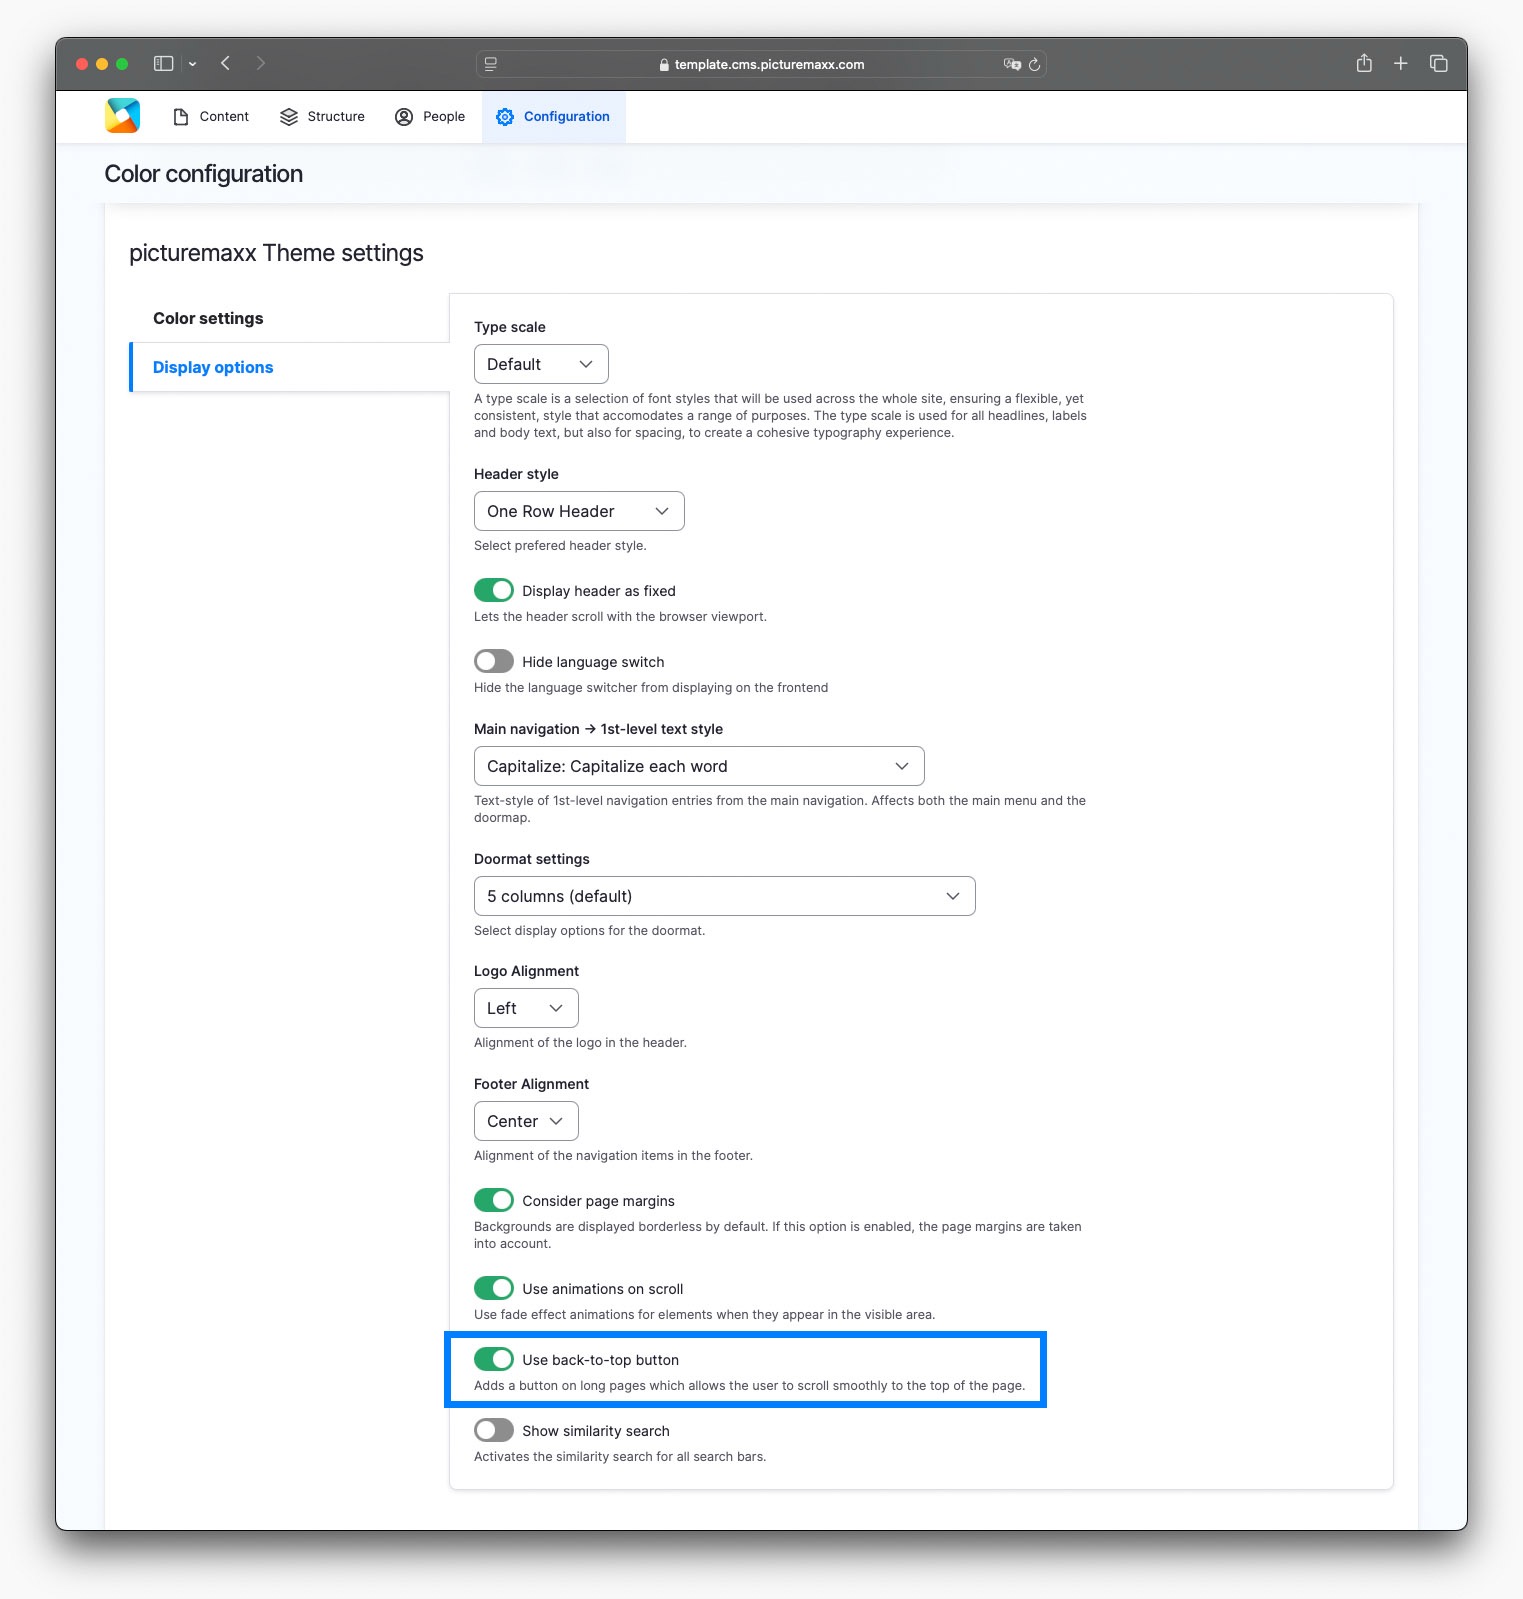Viewport: 1523px width, 1599px height.
Task: Go back with the browser back arrow
Action: point(226,63)
